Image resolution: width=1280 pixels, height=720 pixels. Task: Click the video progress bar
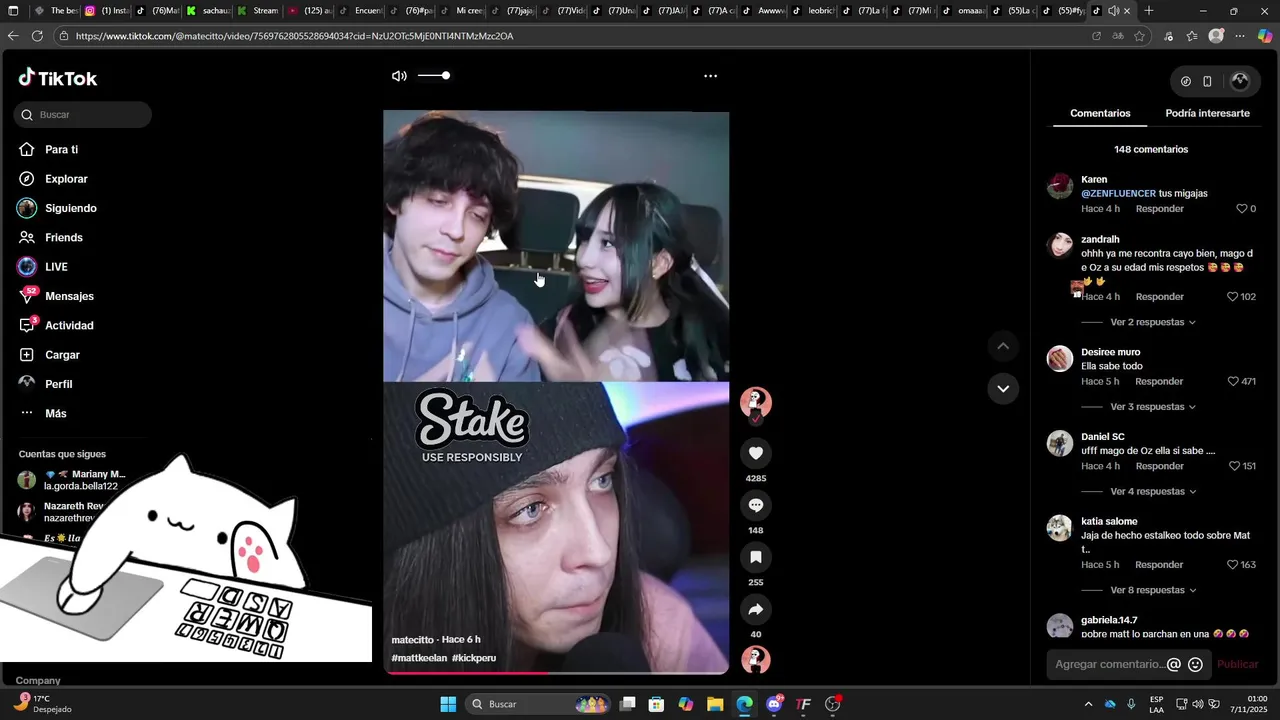pos(556,672)
